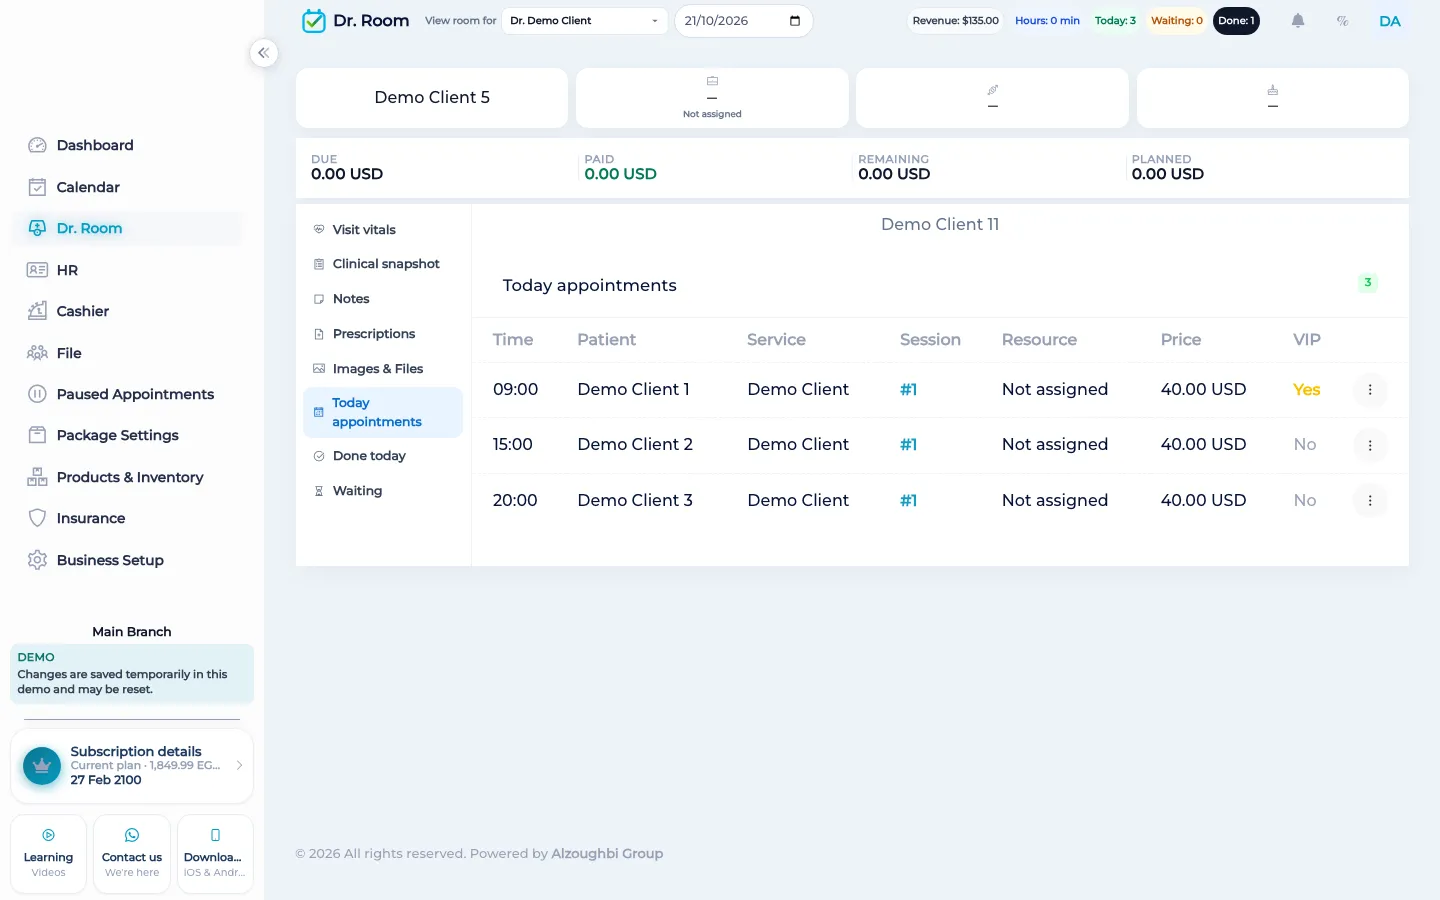Contact us via the WhatsApp shortcut
1440x900 pixels.
point(132,854)
